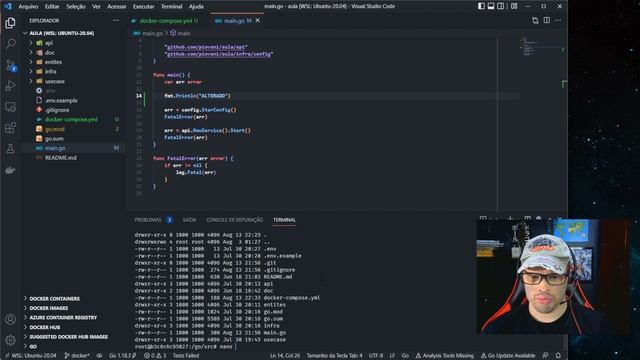The width and height of the screenshot is (640, 360).
Task: Click Tests Failed in status bar
Action: pyautogui.click(x=186, y=356)
